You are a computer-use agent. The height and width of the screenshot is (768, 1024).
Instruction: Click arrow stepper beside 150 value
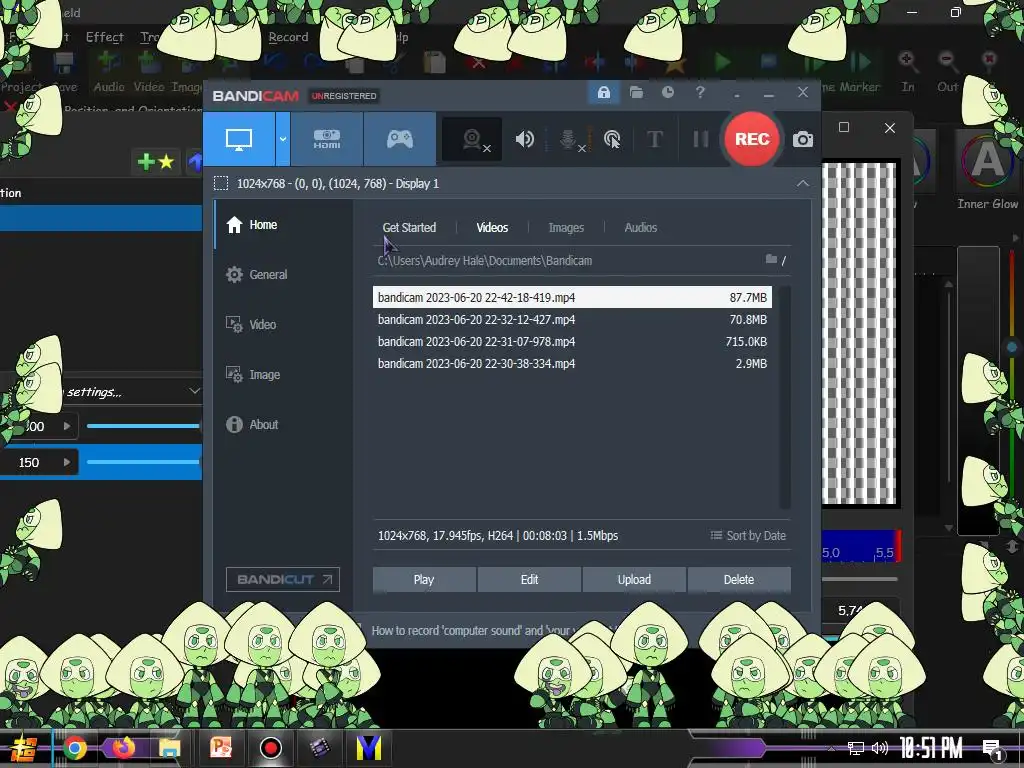tap(67, 462)
